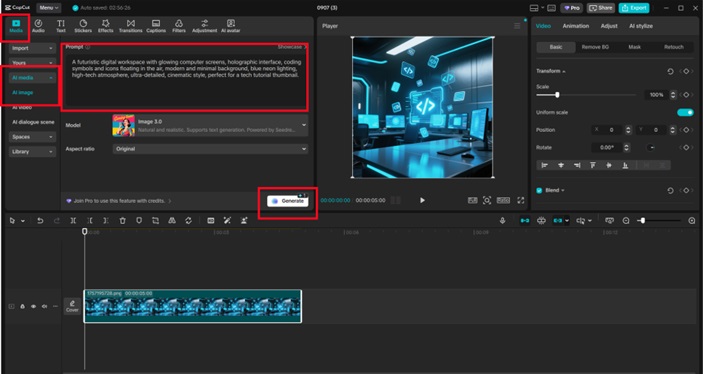The width and height of the screenshot is (703, 374).
Task: Click the Generate button
Action: (x=288, y=201)
